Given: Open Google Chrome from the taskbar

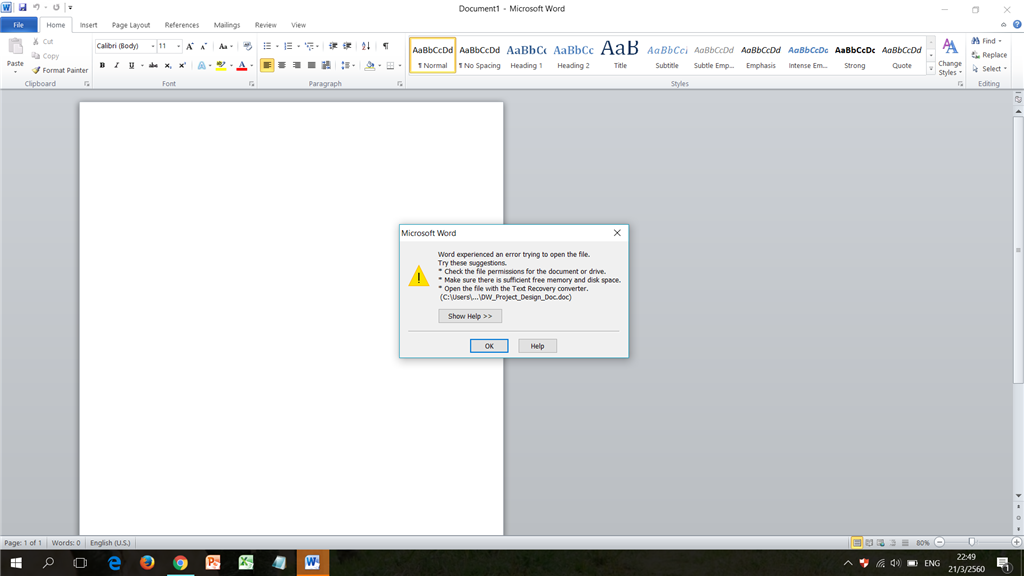Looking at the screenshot, I should pyautogui.click(x=180, y=562).
